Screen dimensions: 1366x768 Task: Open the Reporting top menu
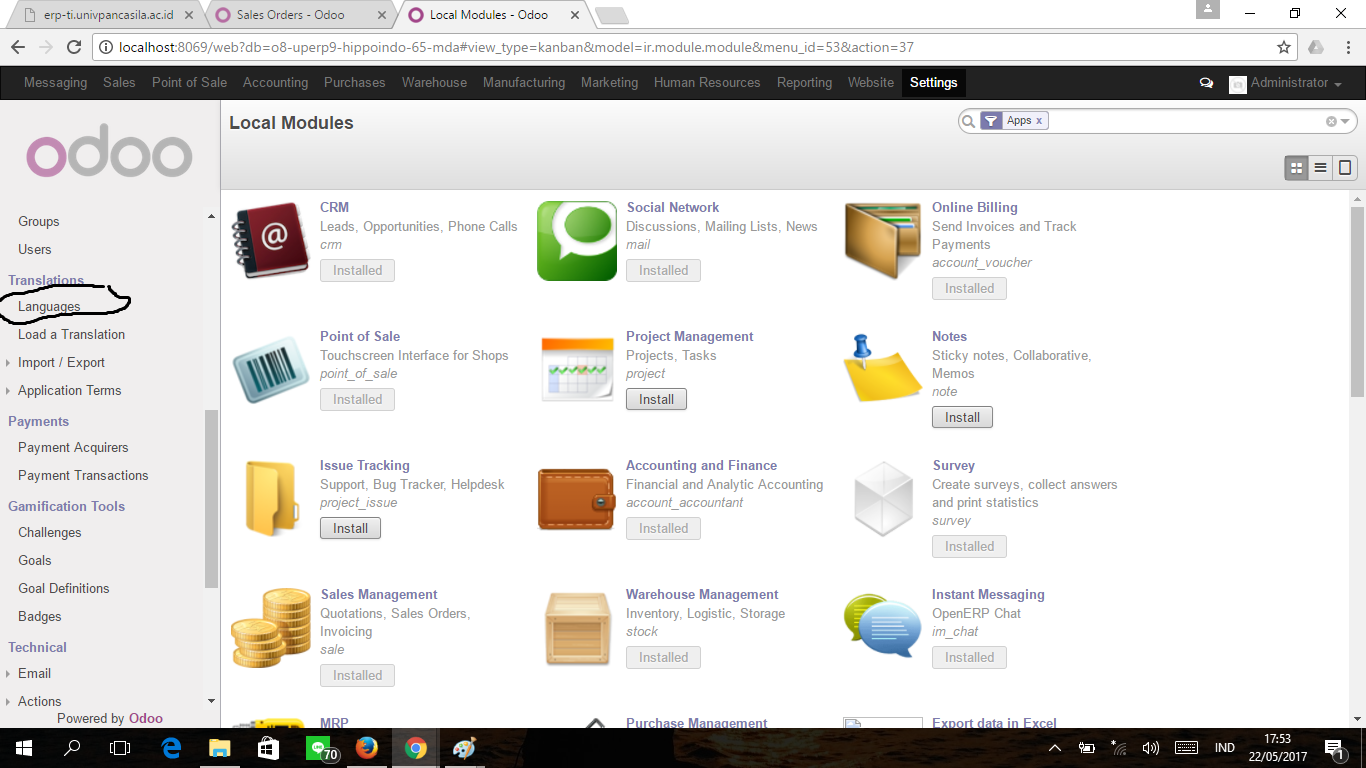804,83
